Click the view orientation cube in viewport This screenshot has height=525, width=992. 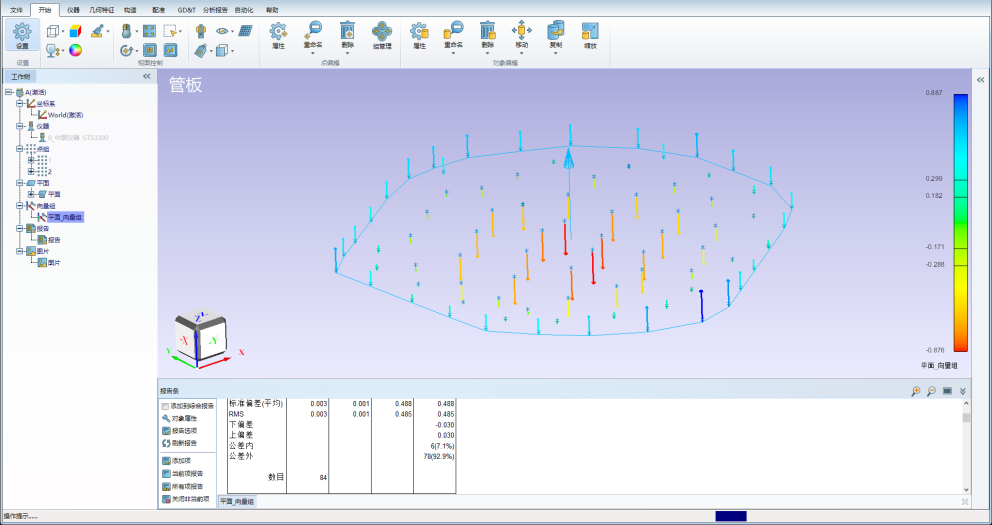(199, 335)
